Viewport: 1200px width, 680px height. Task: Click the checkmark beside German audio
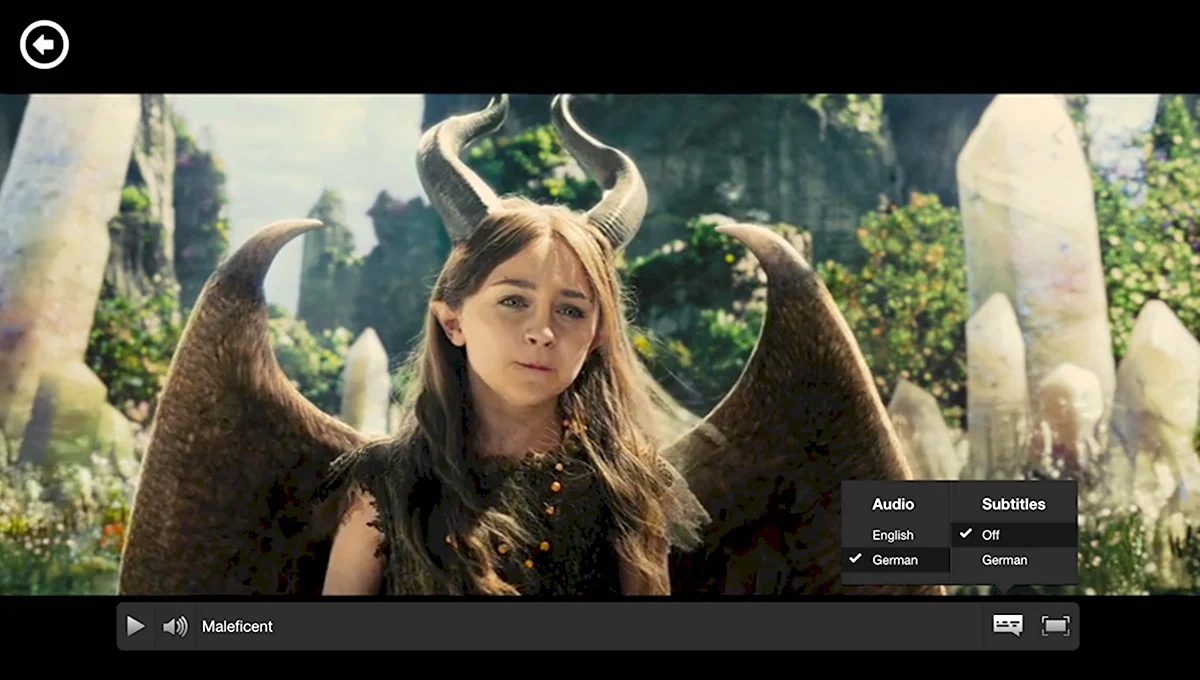point(855,559)
